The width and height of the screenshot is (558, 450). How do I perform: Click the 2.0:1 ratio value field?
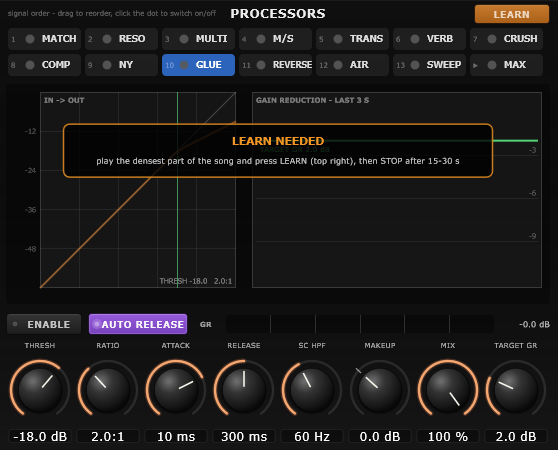tap(108, 436)
